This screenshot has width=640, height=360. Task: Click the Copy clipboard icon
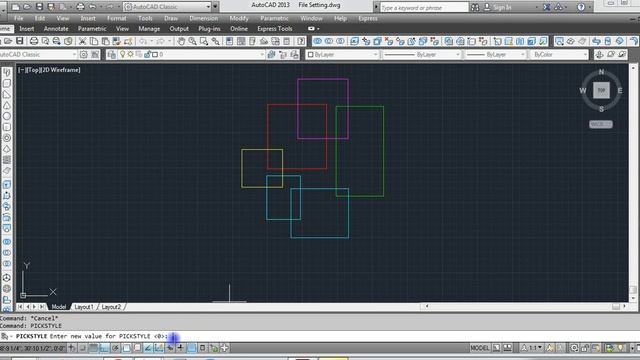[94, 41]
